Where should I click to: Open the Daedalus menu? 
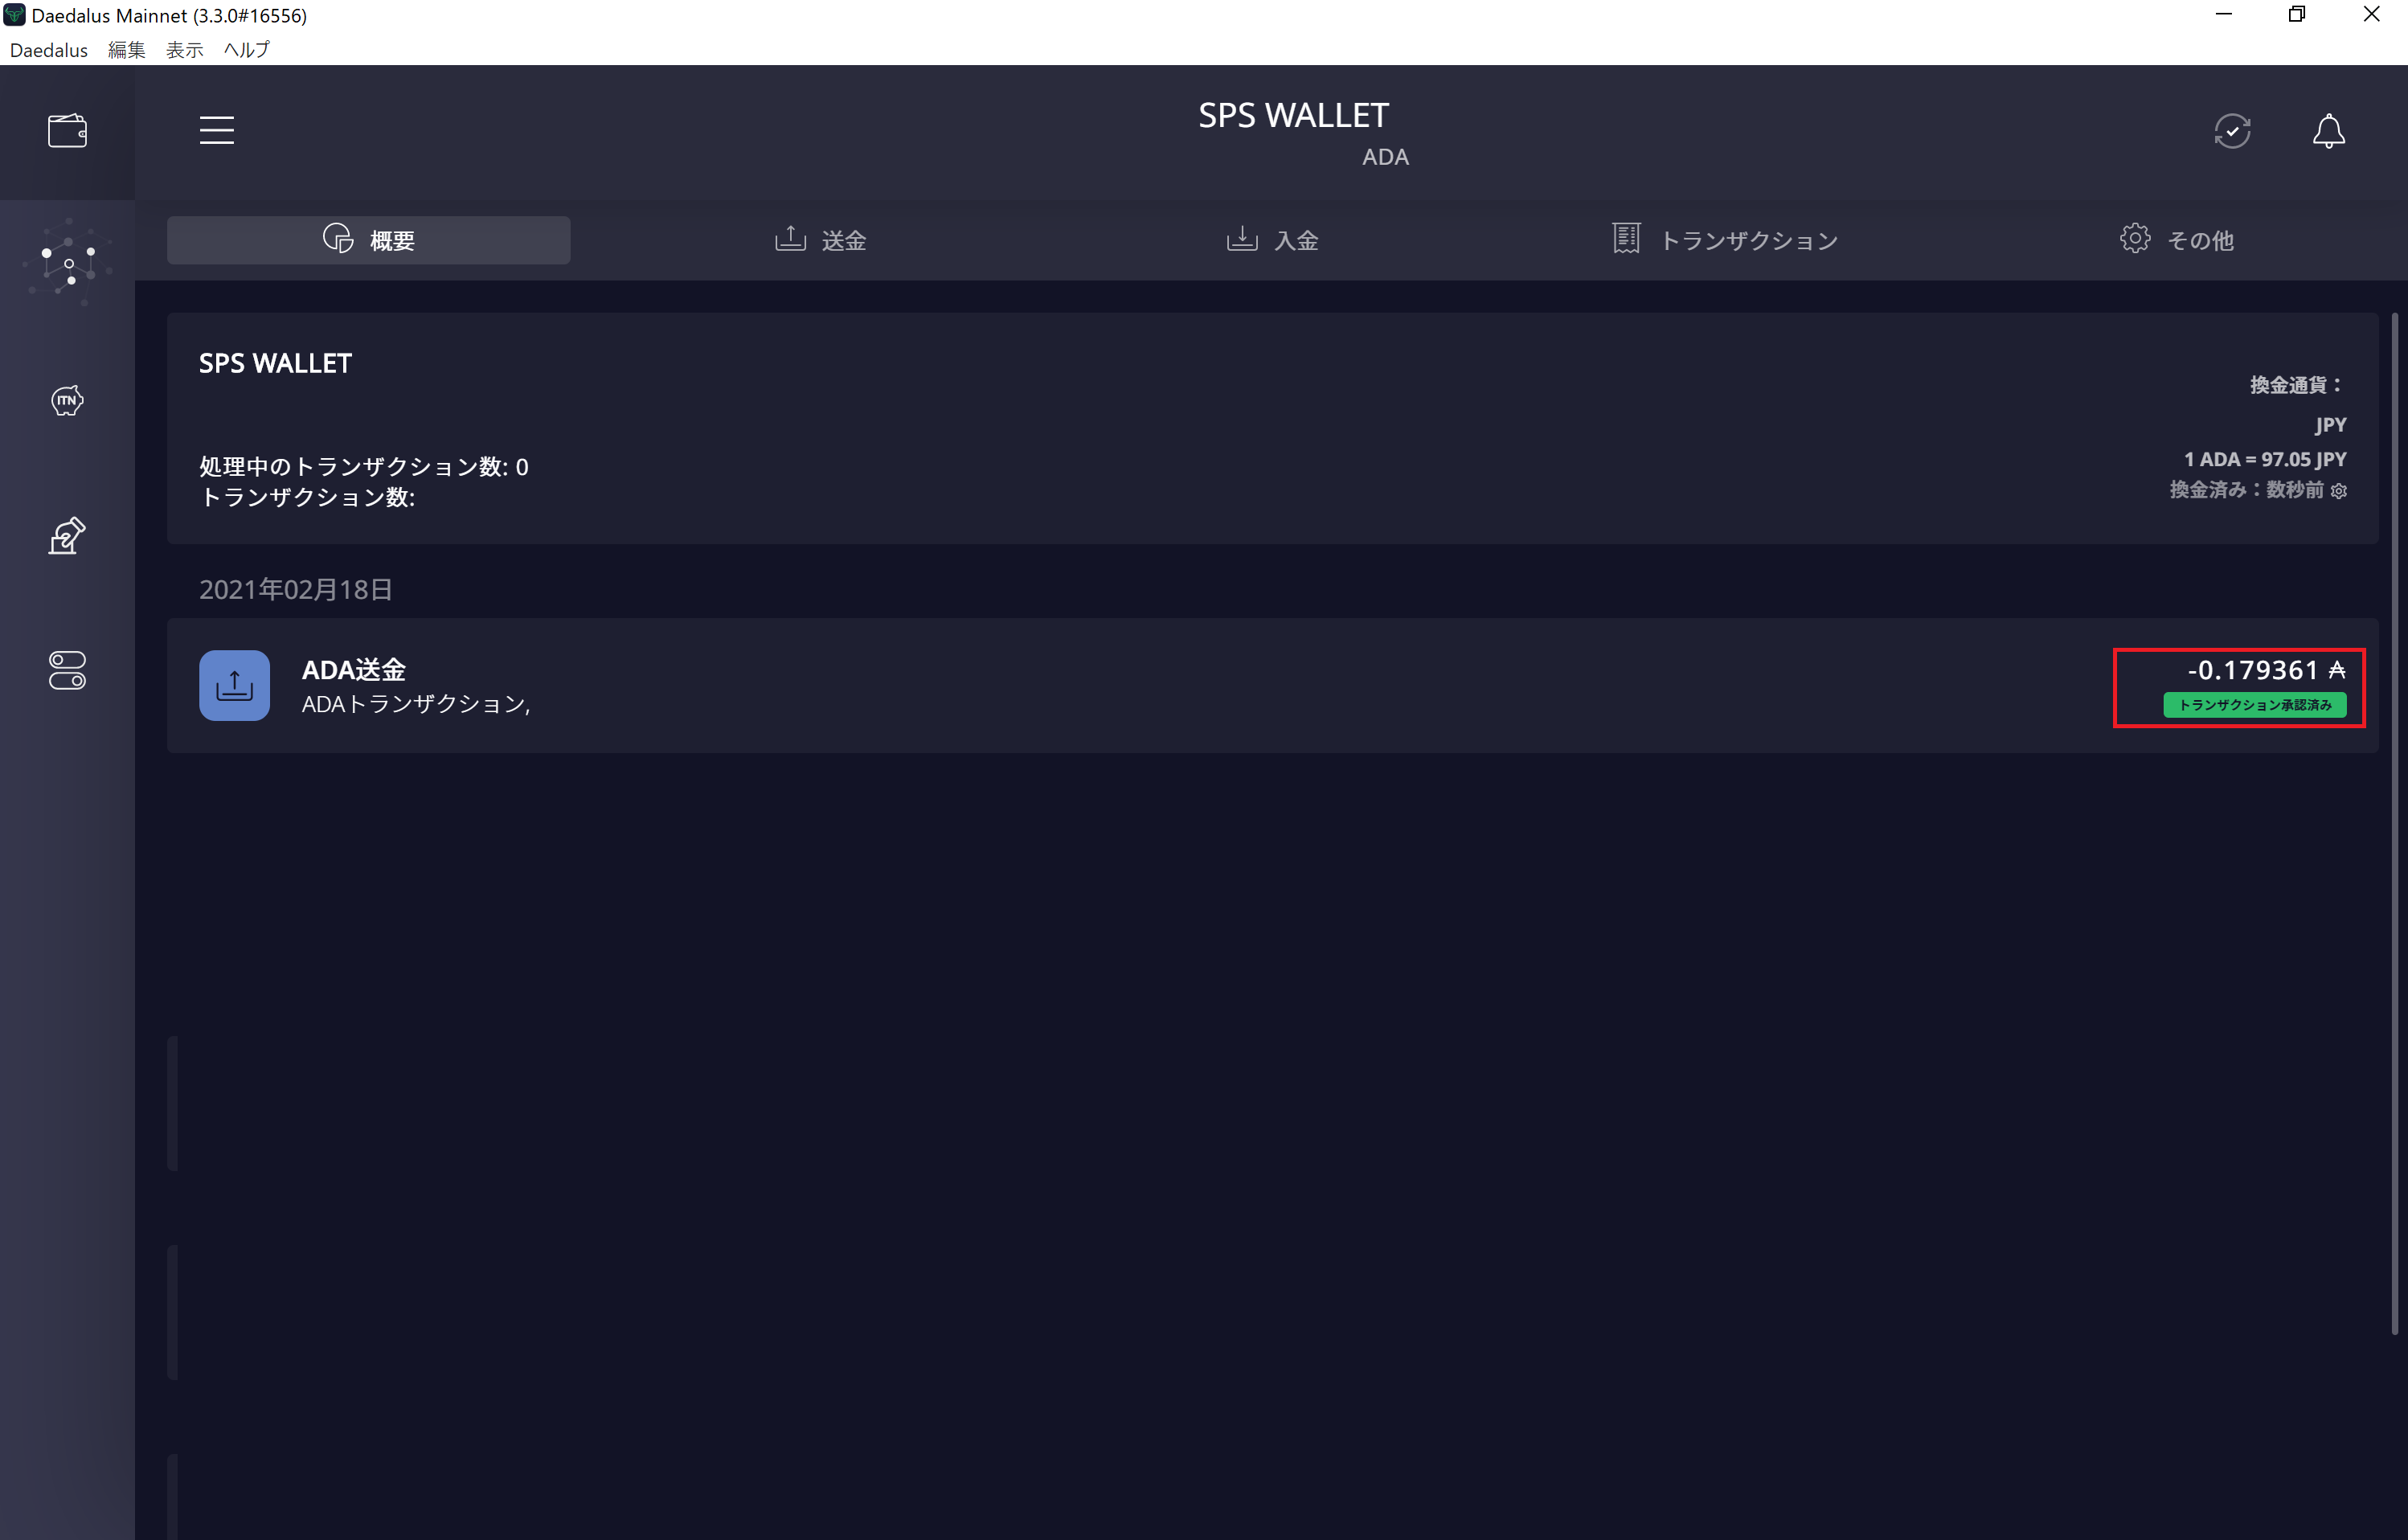[48, 50]
